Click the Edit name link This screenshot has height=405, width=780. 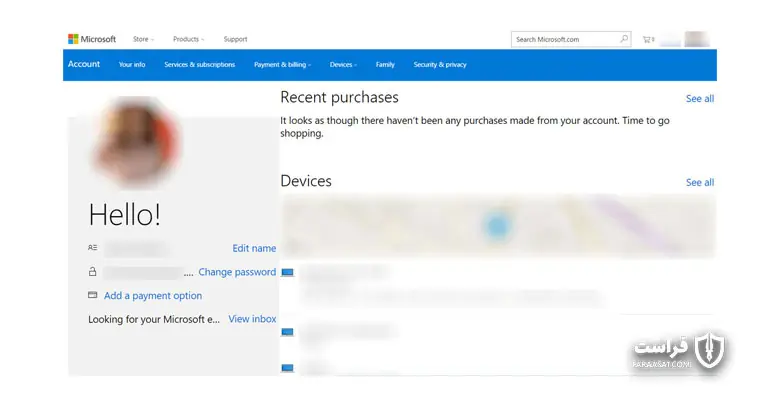coord(254,248)
